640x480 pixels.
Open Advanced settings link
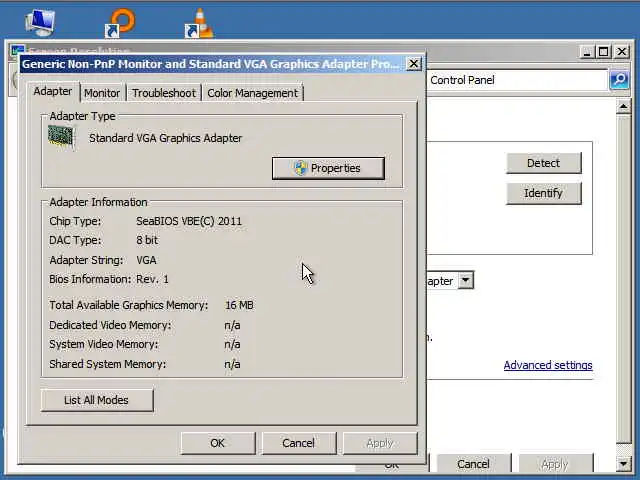click(x=548, y=365)
